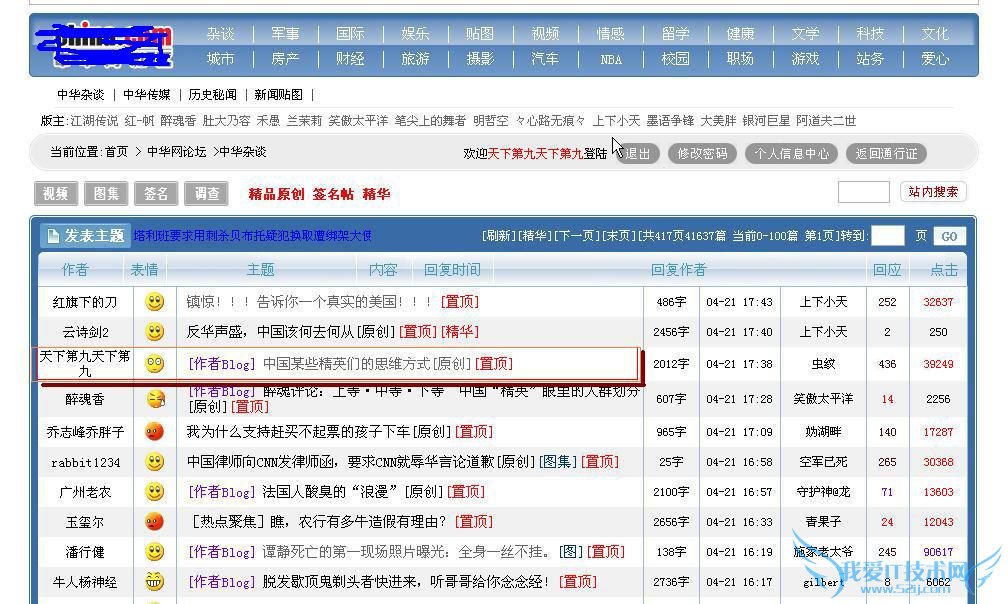Open the 军事 navigation category

[285, 33]
